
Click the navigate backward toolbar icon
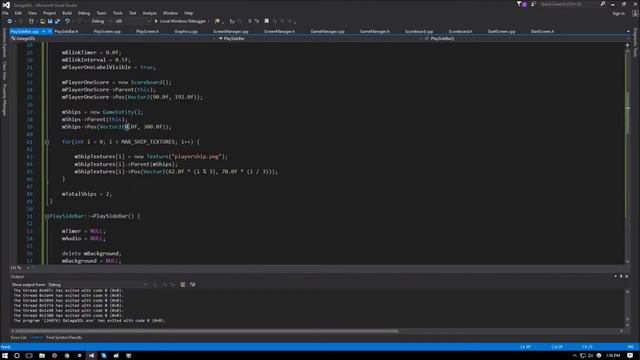9,21
